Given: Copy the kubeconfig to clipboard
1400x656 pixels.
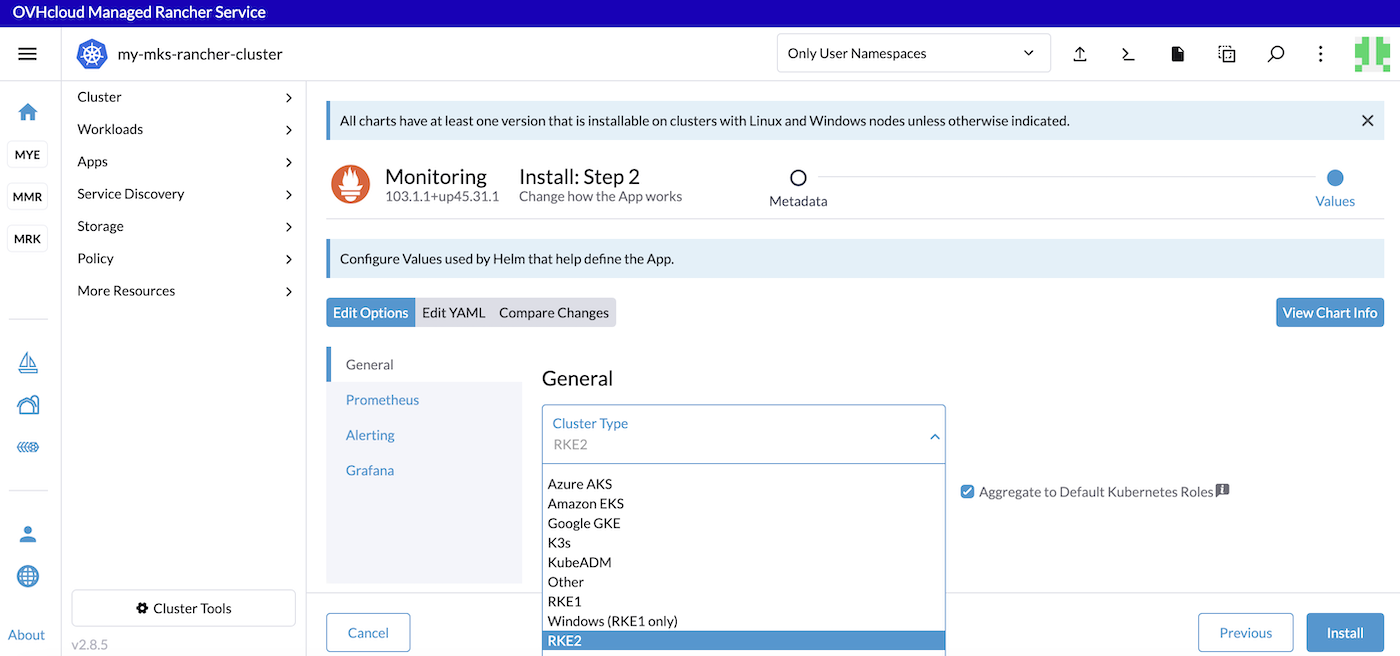Looking at the screenshot, I should click(1226, 54).
